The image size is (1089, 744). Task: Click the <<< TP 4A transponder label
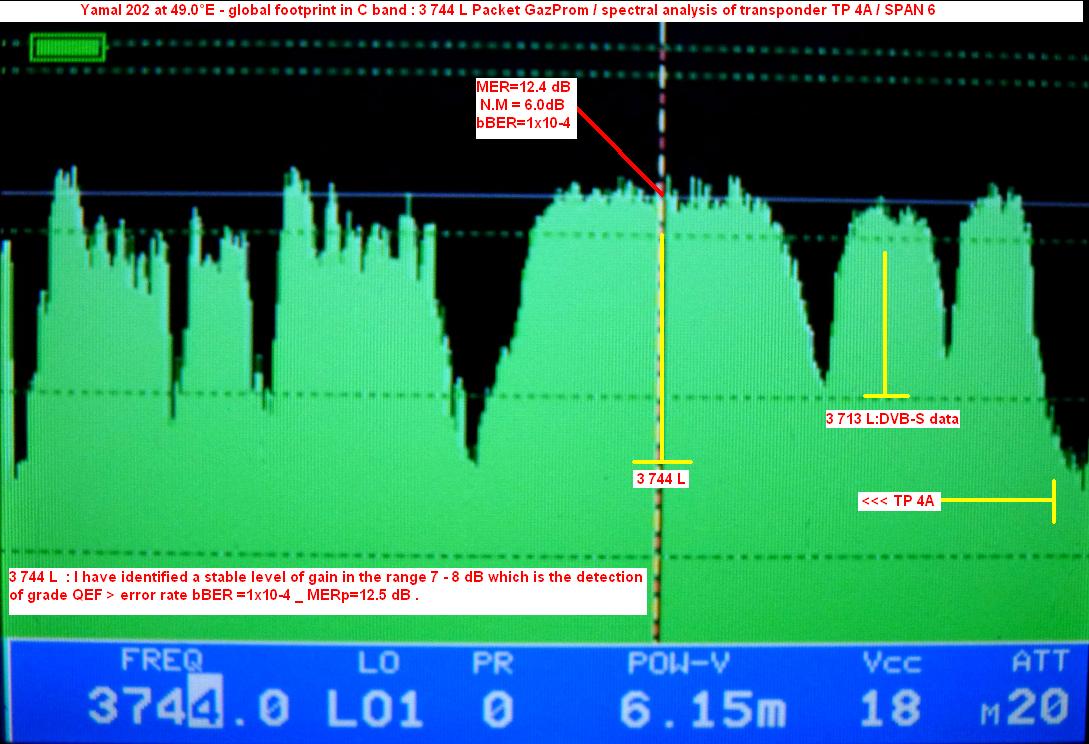[x=898, y=501]
